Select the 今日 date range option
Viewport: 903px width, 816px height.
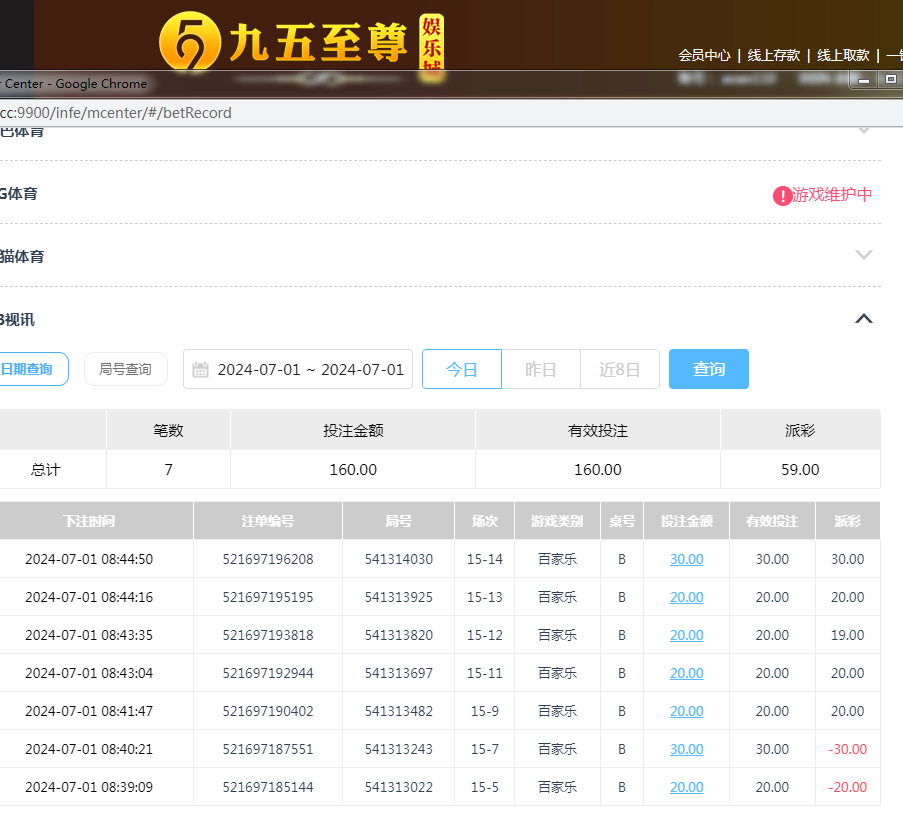pos(461,369)
